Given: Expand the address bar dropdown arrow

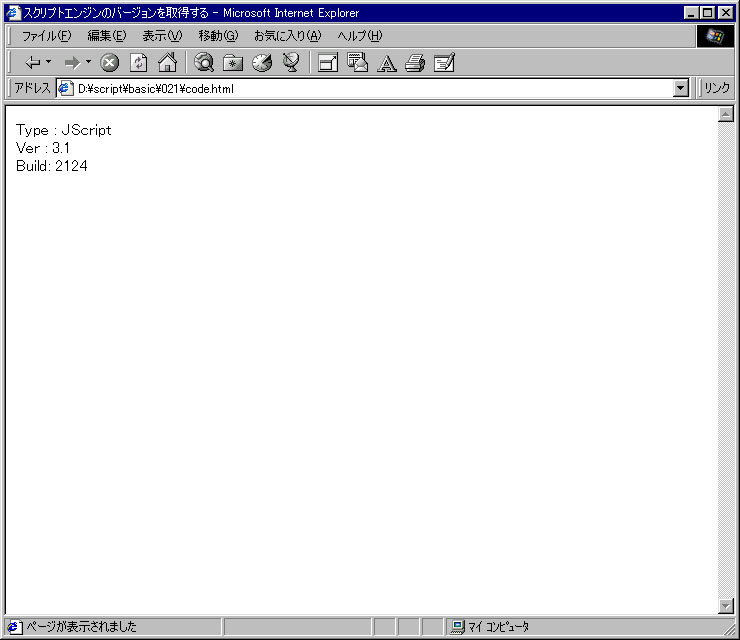Looking at the screenshot, I should click(x=681, y=88).
